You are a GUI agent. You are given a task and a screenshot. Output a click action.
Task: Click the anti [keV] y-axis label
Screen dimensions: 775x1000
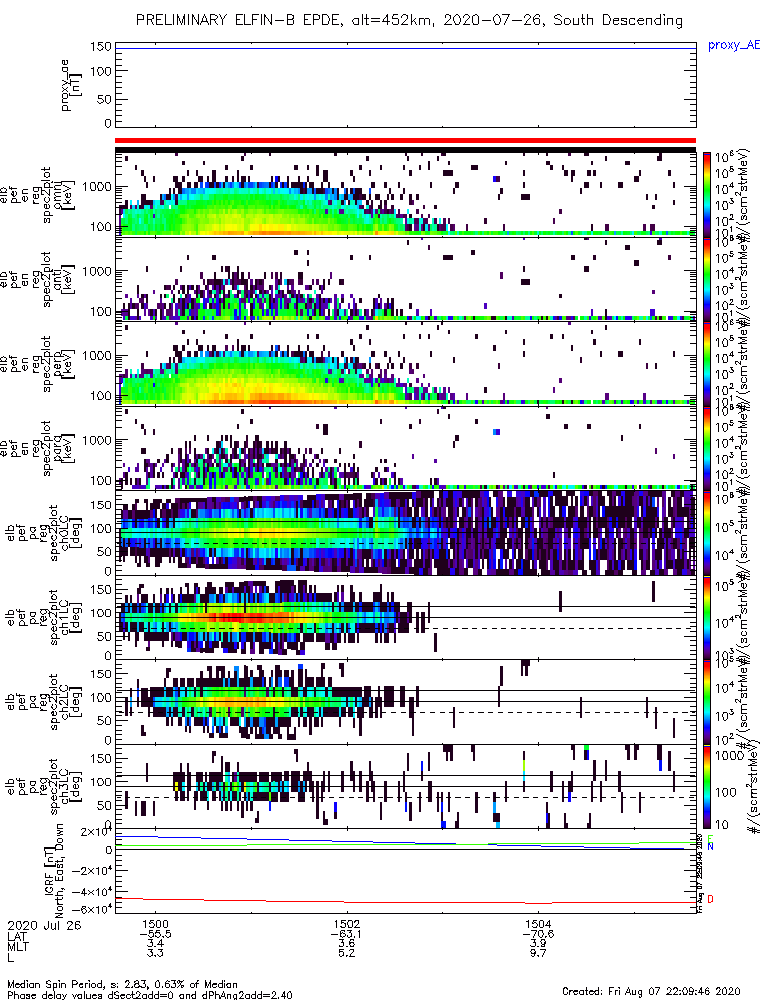[x=63, y=280]
